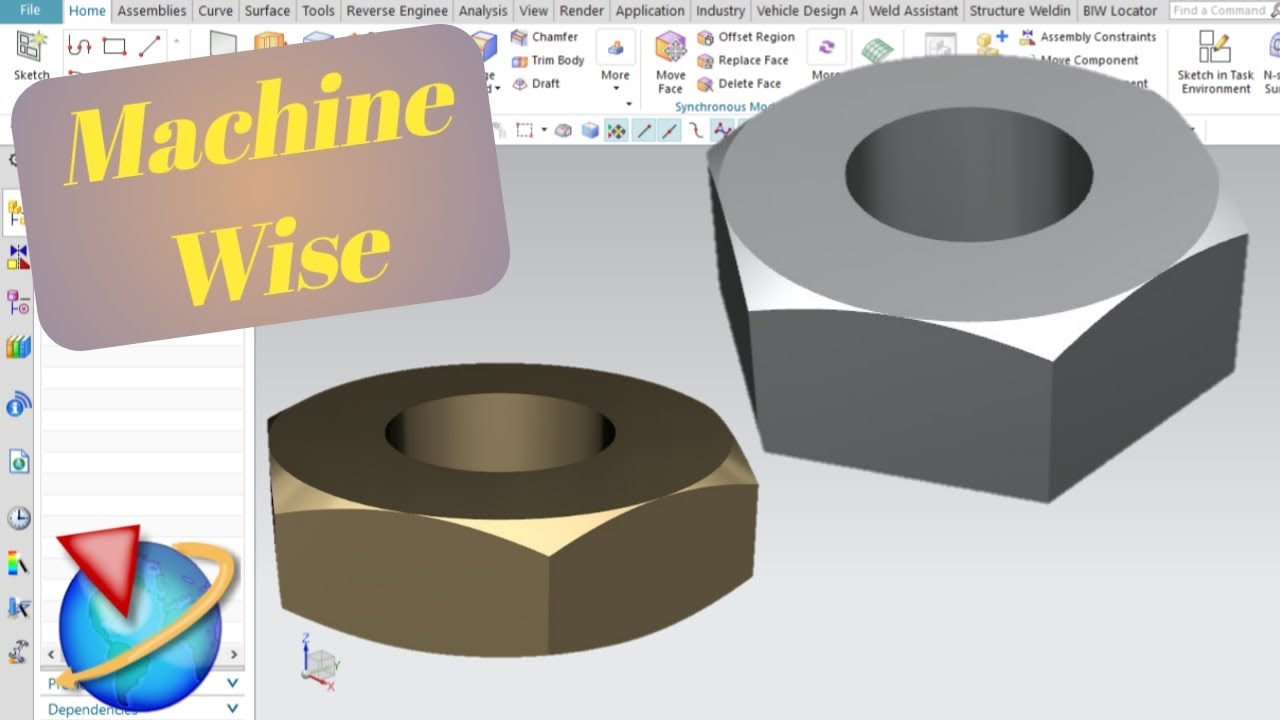Viewport: 1280px width, 720px height.
Task: Open the Web Browser sidebar tab
Action: pos(18,461)
